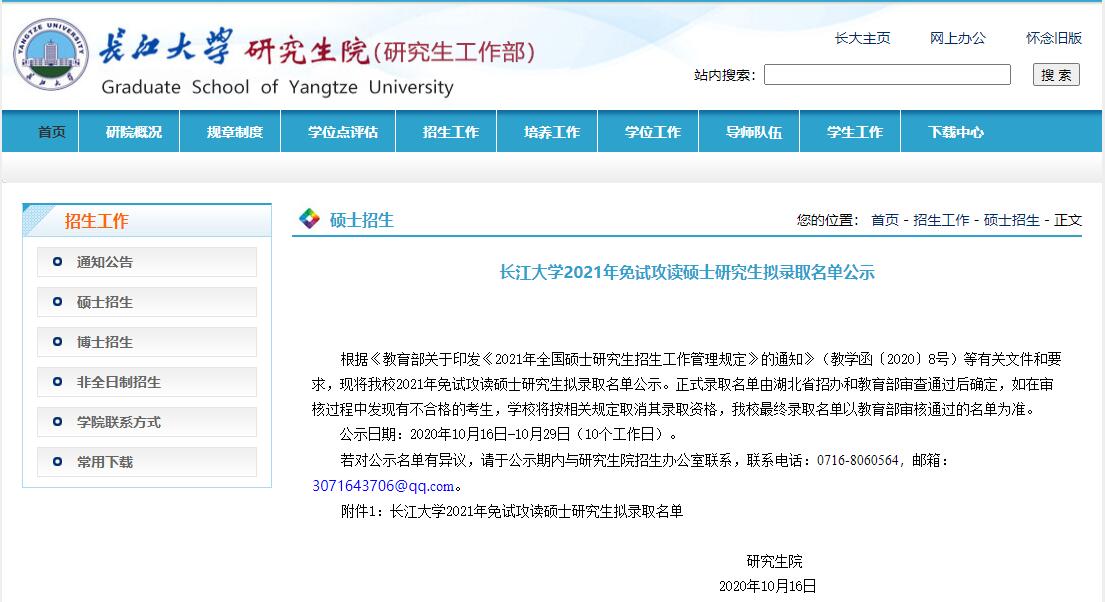Click the 搜索 search button
The width and height of the screenshot is (1105, 602).
(x=1056, y=75)
